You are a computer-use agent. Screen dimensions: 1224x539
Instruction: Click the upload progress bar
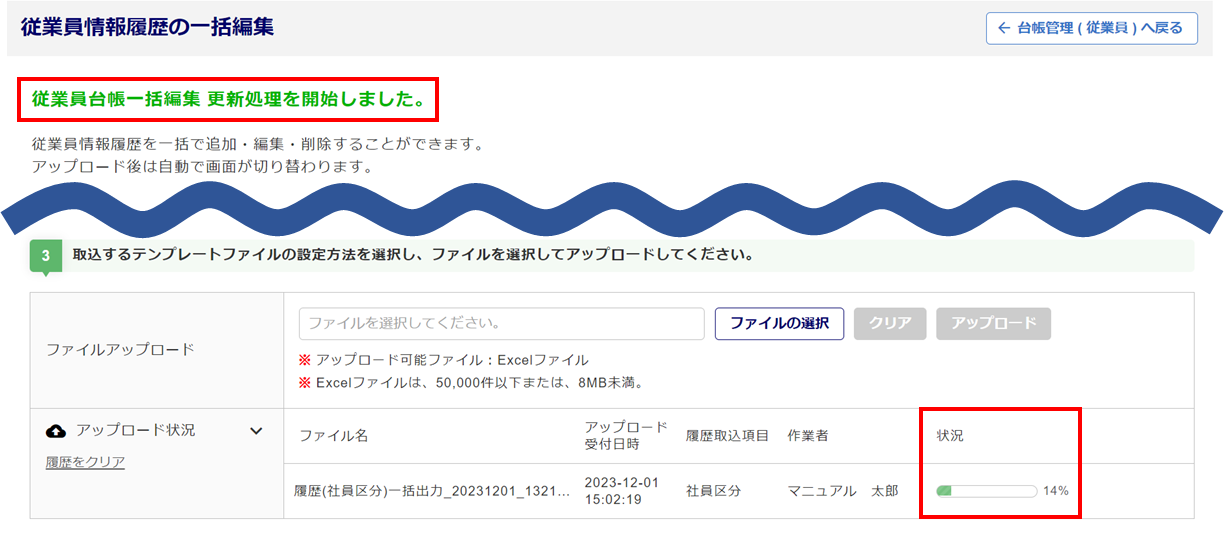pos(986,491)
